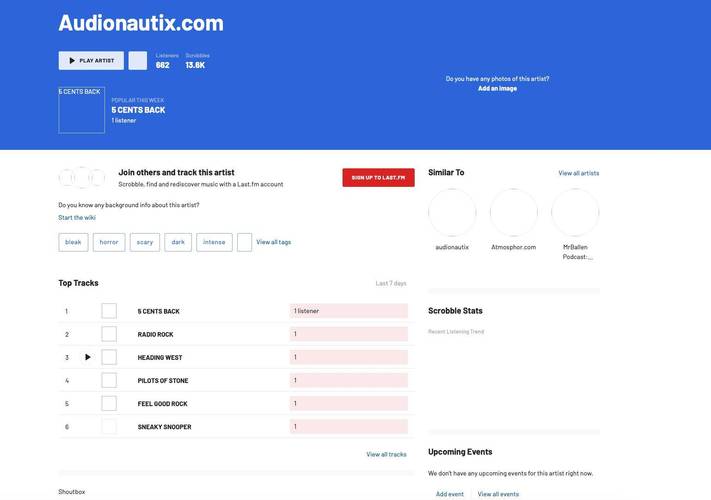Image resolution: width=711 pixels, height=500 pixels.
Task: Open the MrBallen Podcast artist avatar
Action: [575, 212]
